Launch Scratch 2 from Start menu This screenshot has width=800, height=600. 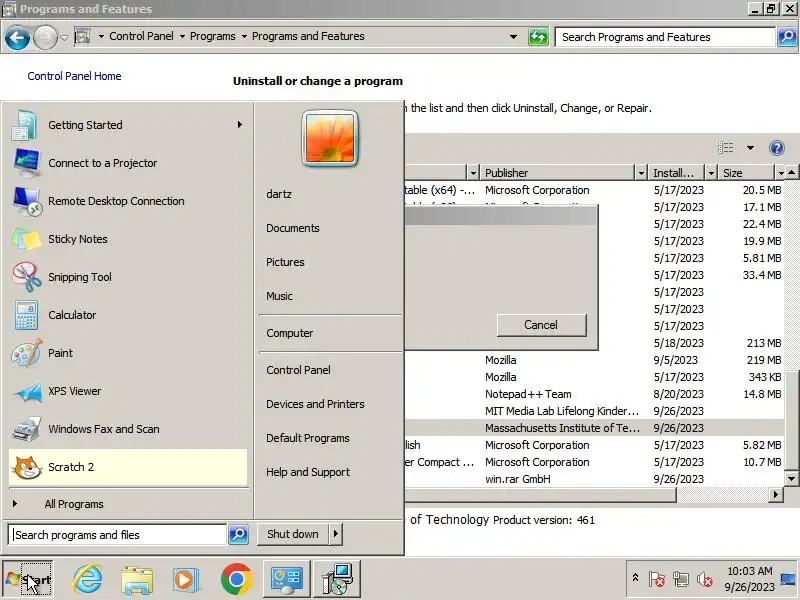coord(128,467)
